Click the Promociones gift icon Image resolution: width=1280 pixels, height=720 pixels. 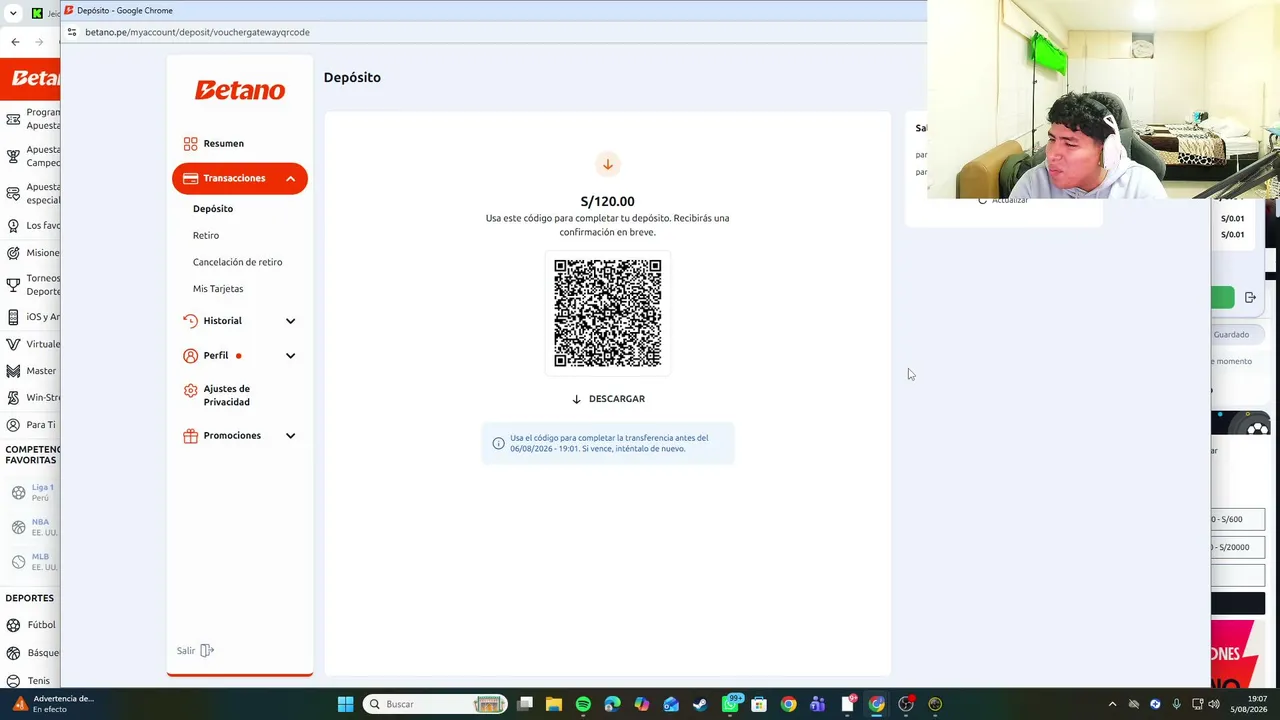(x=190, y=436)
